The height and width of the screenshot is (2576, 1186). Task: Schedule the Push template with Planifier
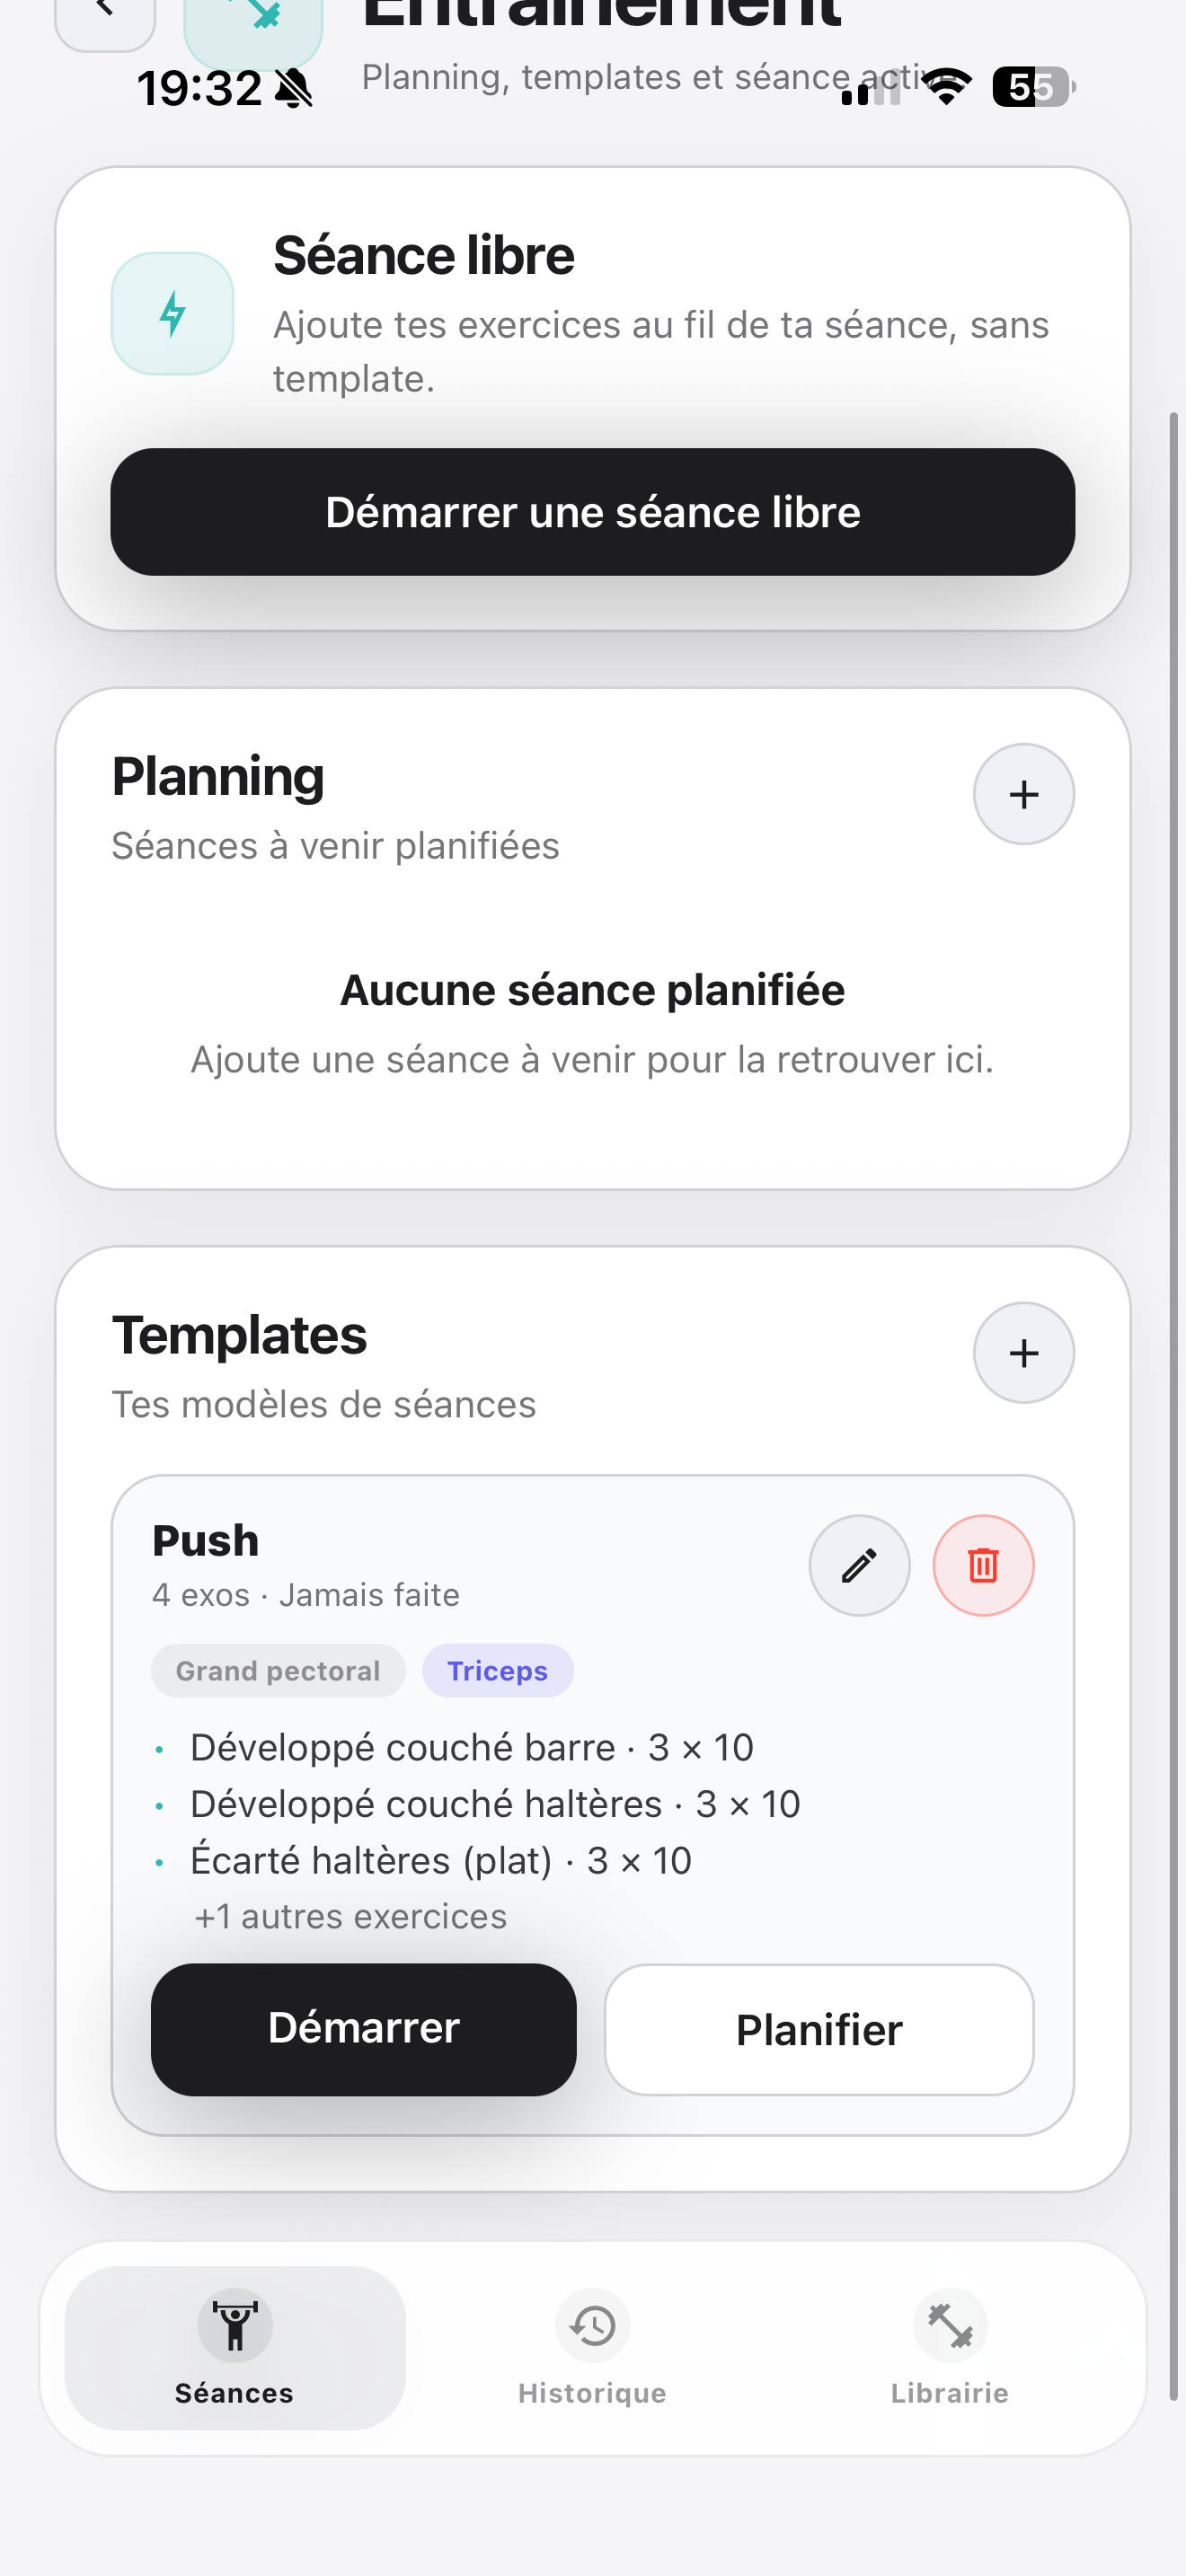click(x=819, y=2029)
